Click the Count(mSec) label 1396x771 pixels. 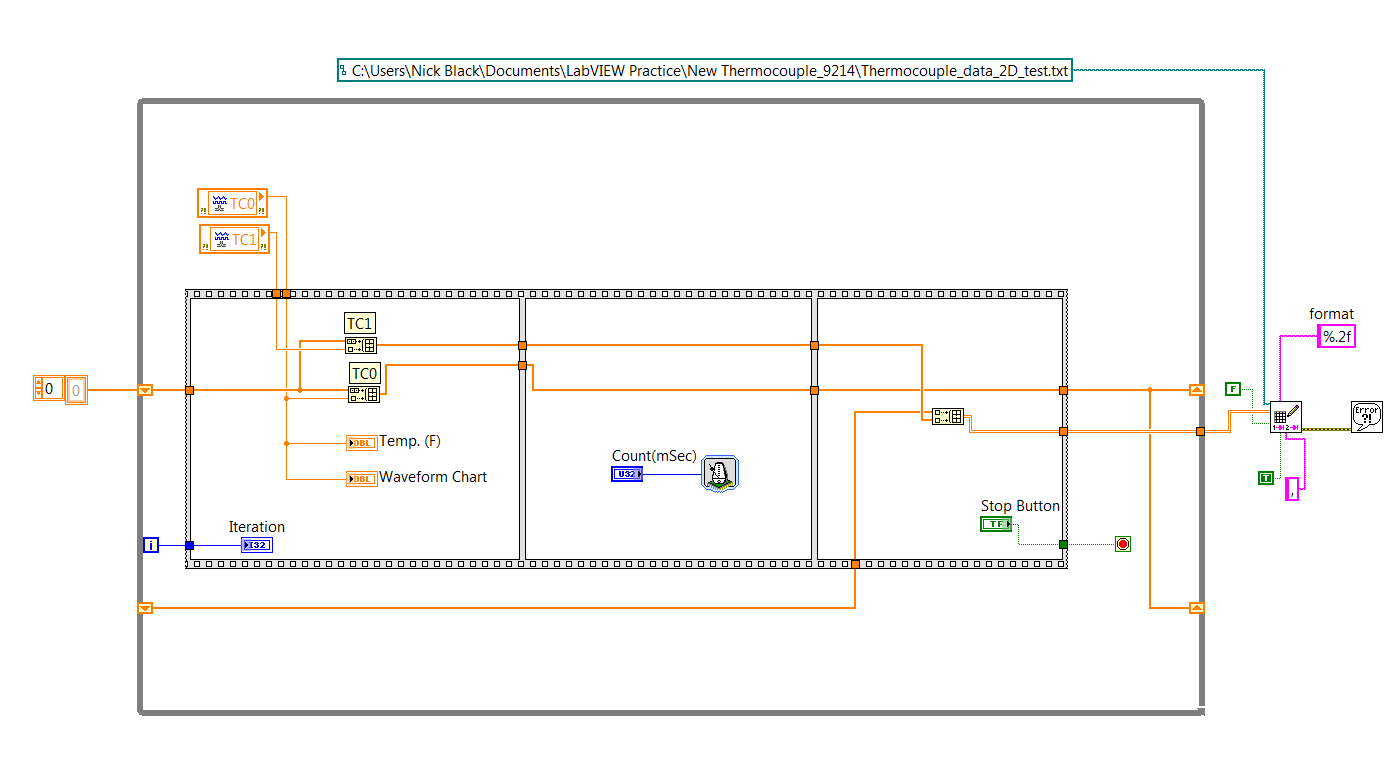click(x=654, y=456)
